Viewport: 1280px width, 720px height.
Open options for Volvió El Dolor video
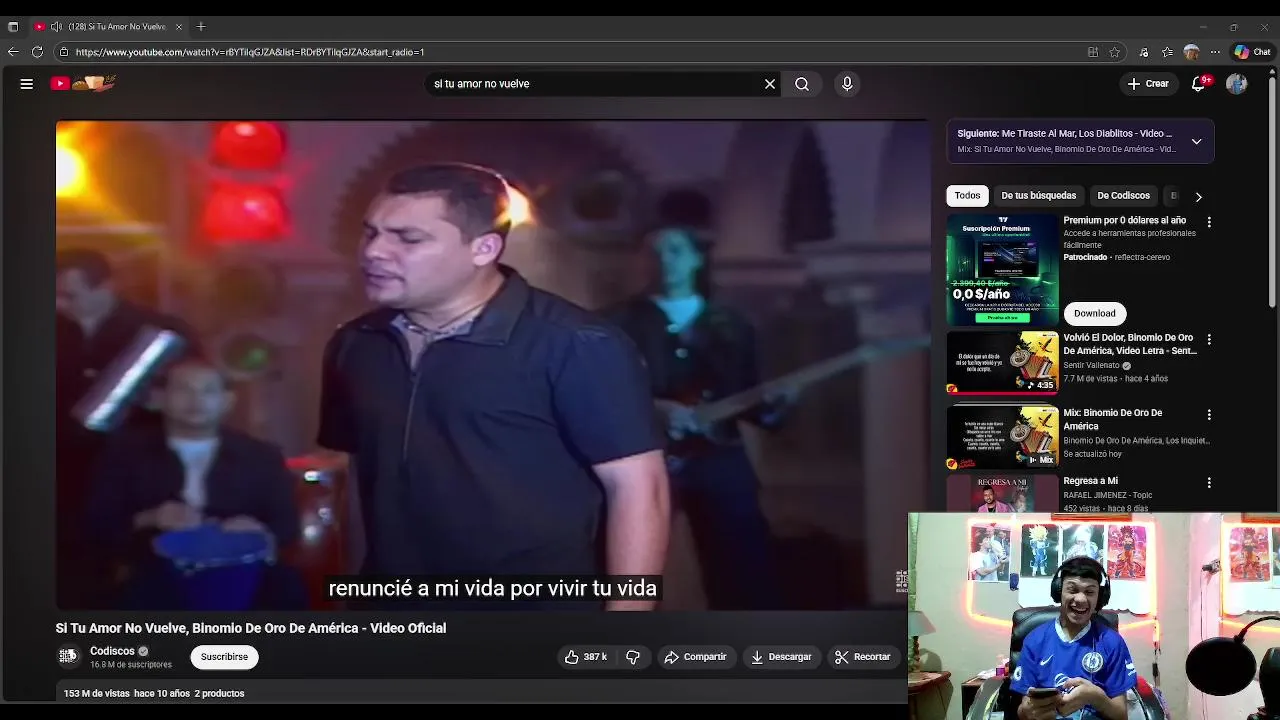pyautogui.click(x=1209, y=340)
